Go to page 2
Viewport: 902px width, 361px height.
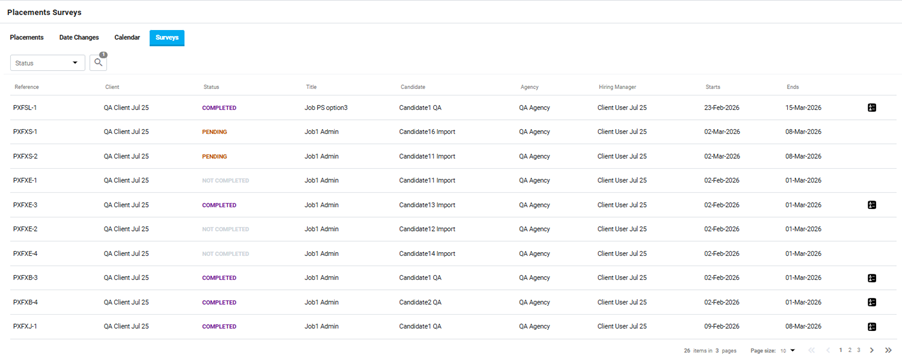coord(849,350)
